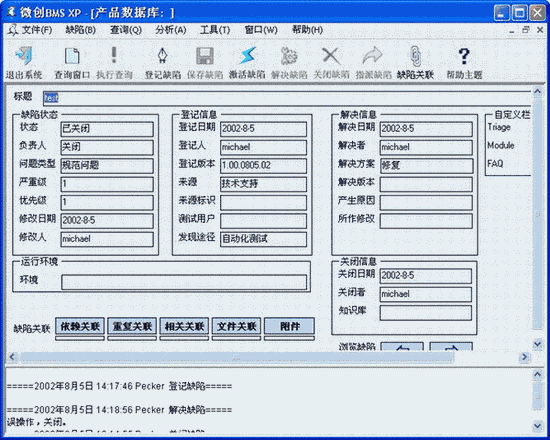Open 缺陷关联 paperclip toolbar icon
550x440 pixels.
click(x=415, y=56)
